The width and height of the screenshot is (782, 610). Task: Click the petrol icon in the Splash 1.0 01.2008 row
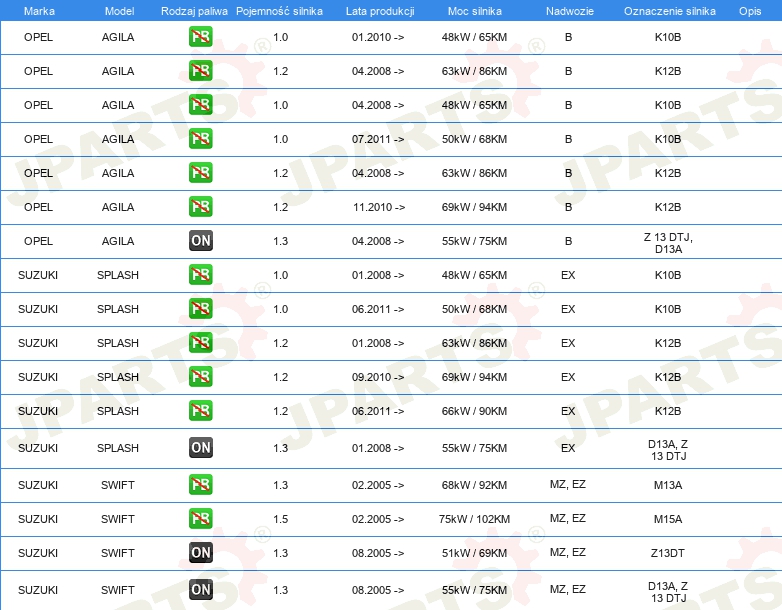point(200,275)
